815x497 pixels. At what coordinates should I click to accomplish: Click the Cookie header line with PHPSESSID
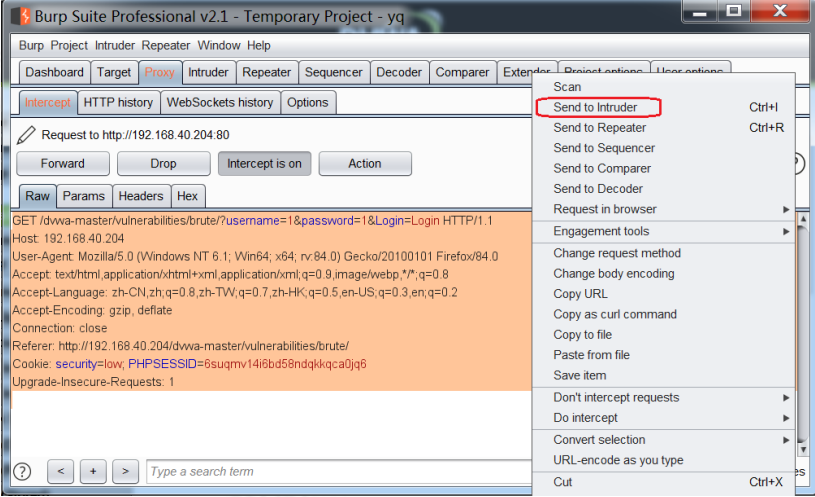pos(190,364)
